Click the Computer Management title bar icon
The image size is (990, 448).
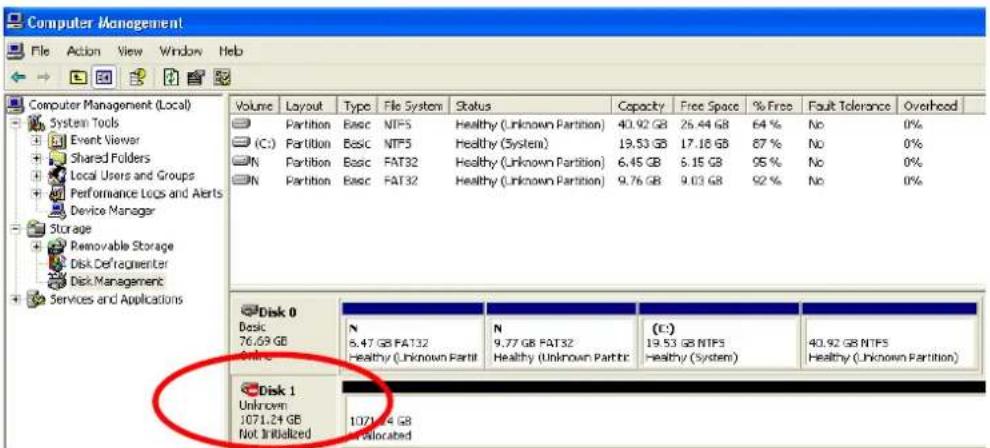tap(14, 23)
